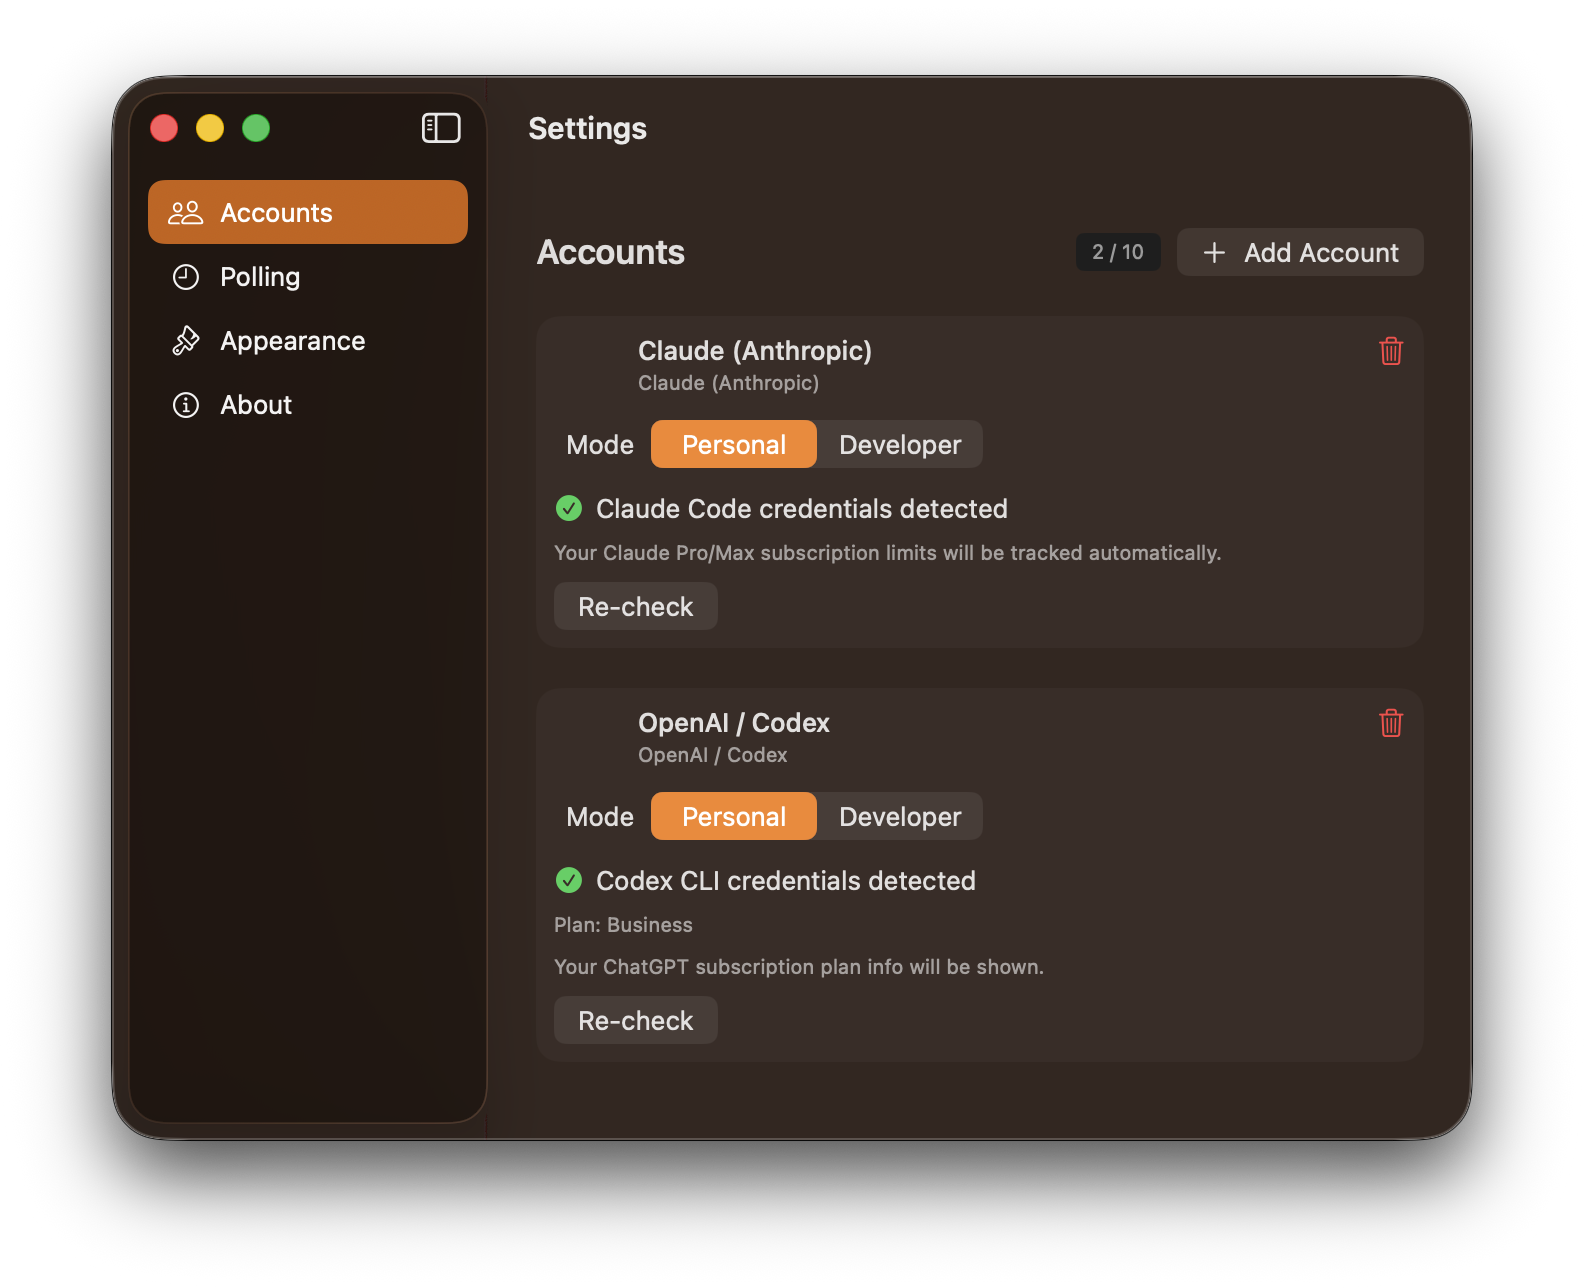The height and width of the screenshot is (1288, 1584).
Task: Re-check Codex CLI credentials
Action: (x=636, y=1020)
